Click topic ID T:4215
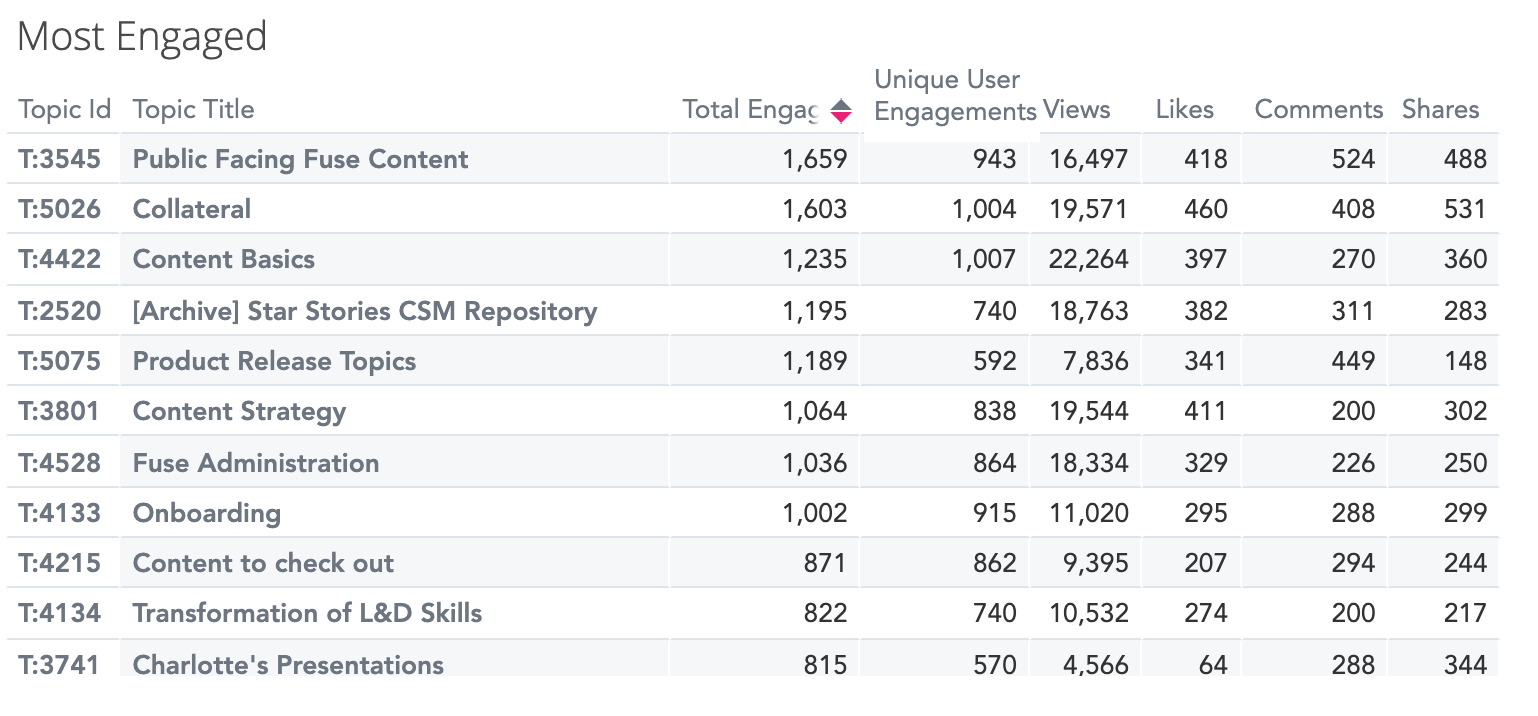The width and height of the screenshot is (1538, 716). coord(60,563)
